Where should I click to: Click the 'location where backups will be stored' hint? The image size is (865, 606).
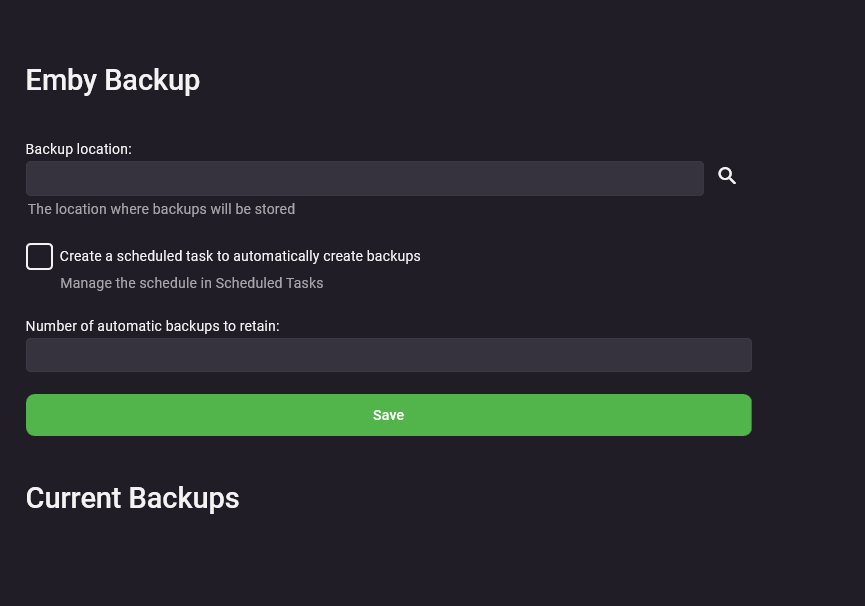161,209
